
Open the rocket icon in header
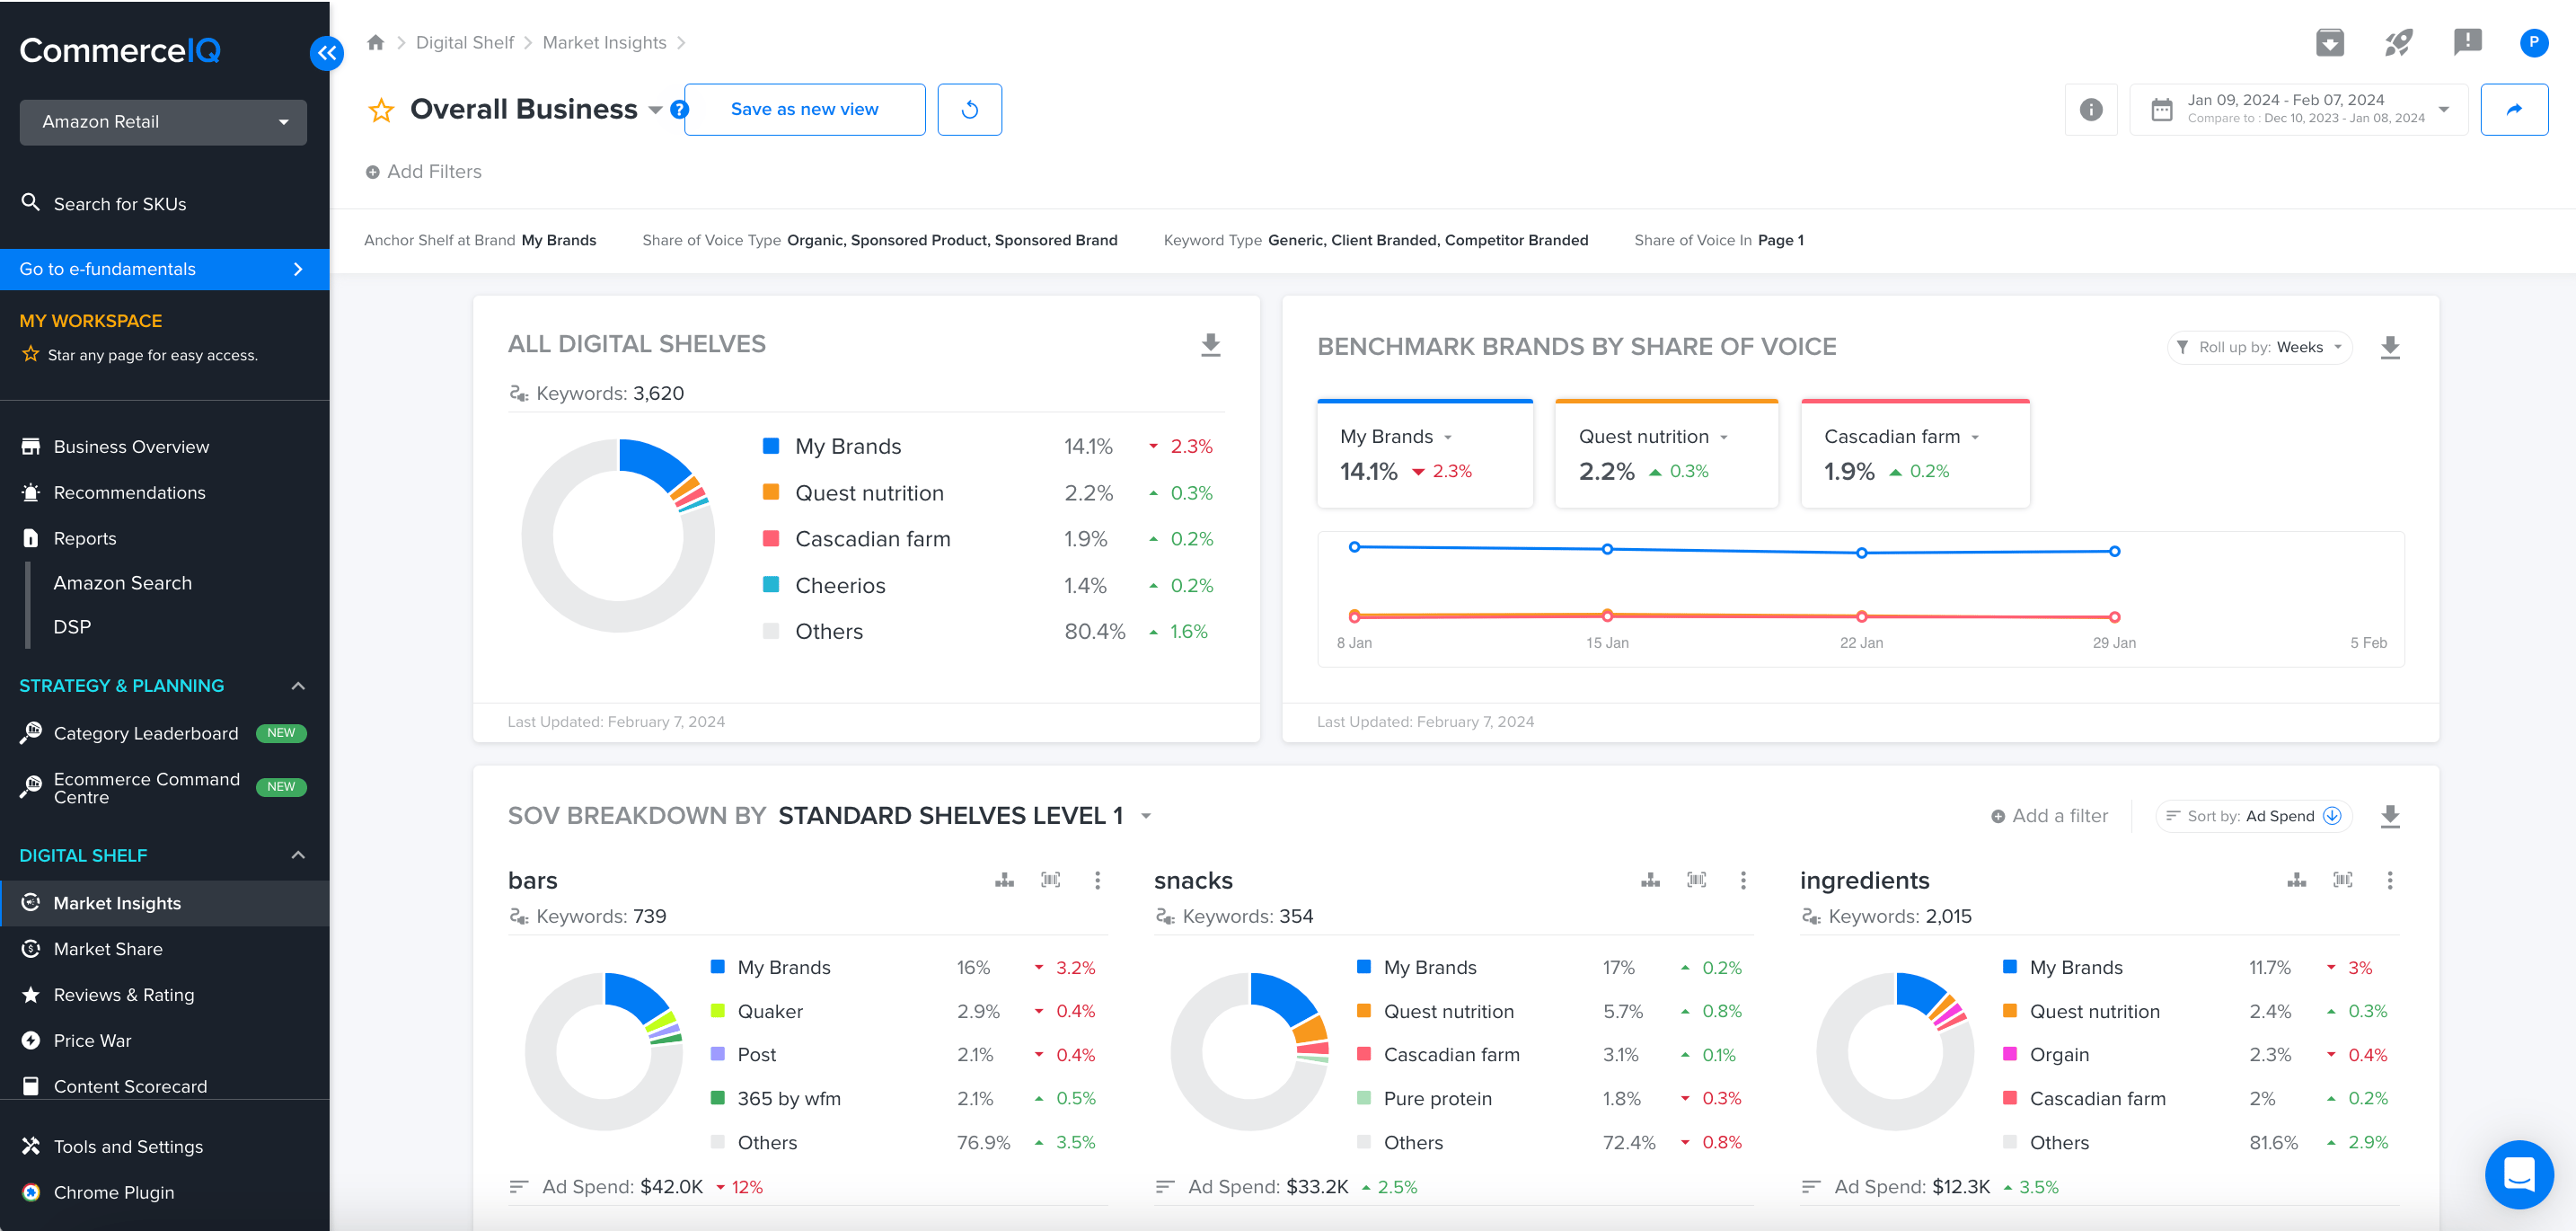(x=2398, y=42)
